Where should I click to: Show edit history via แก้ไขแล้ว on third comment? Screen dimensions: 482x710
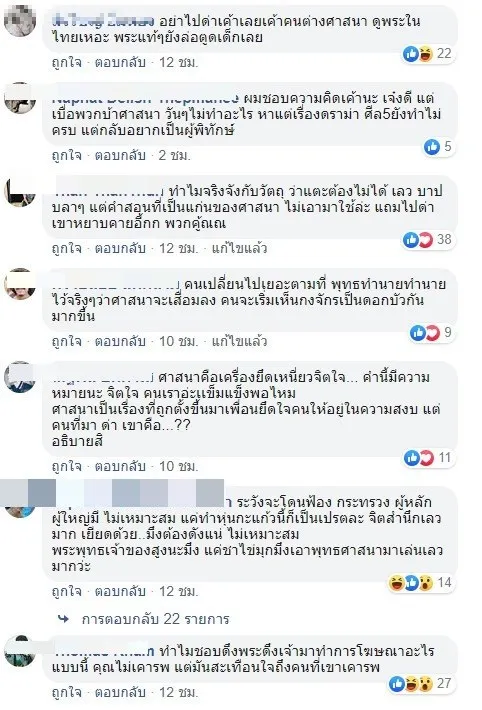click(x=239, y=248)
